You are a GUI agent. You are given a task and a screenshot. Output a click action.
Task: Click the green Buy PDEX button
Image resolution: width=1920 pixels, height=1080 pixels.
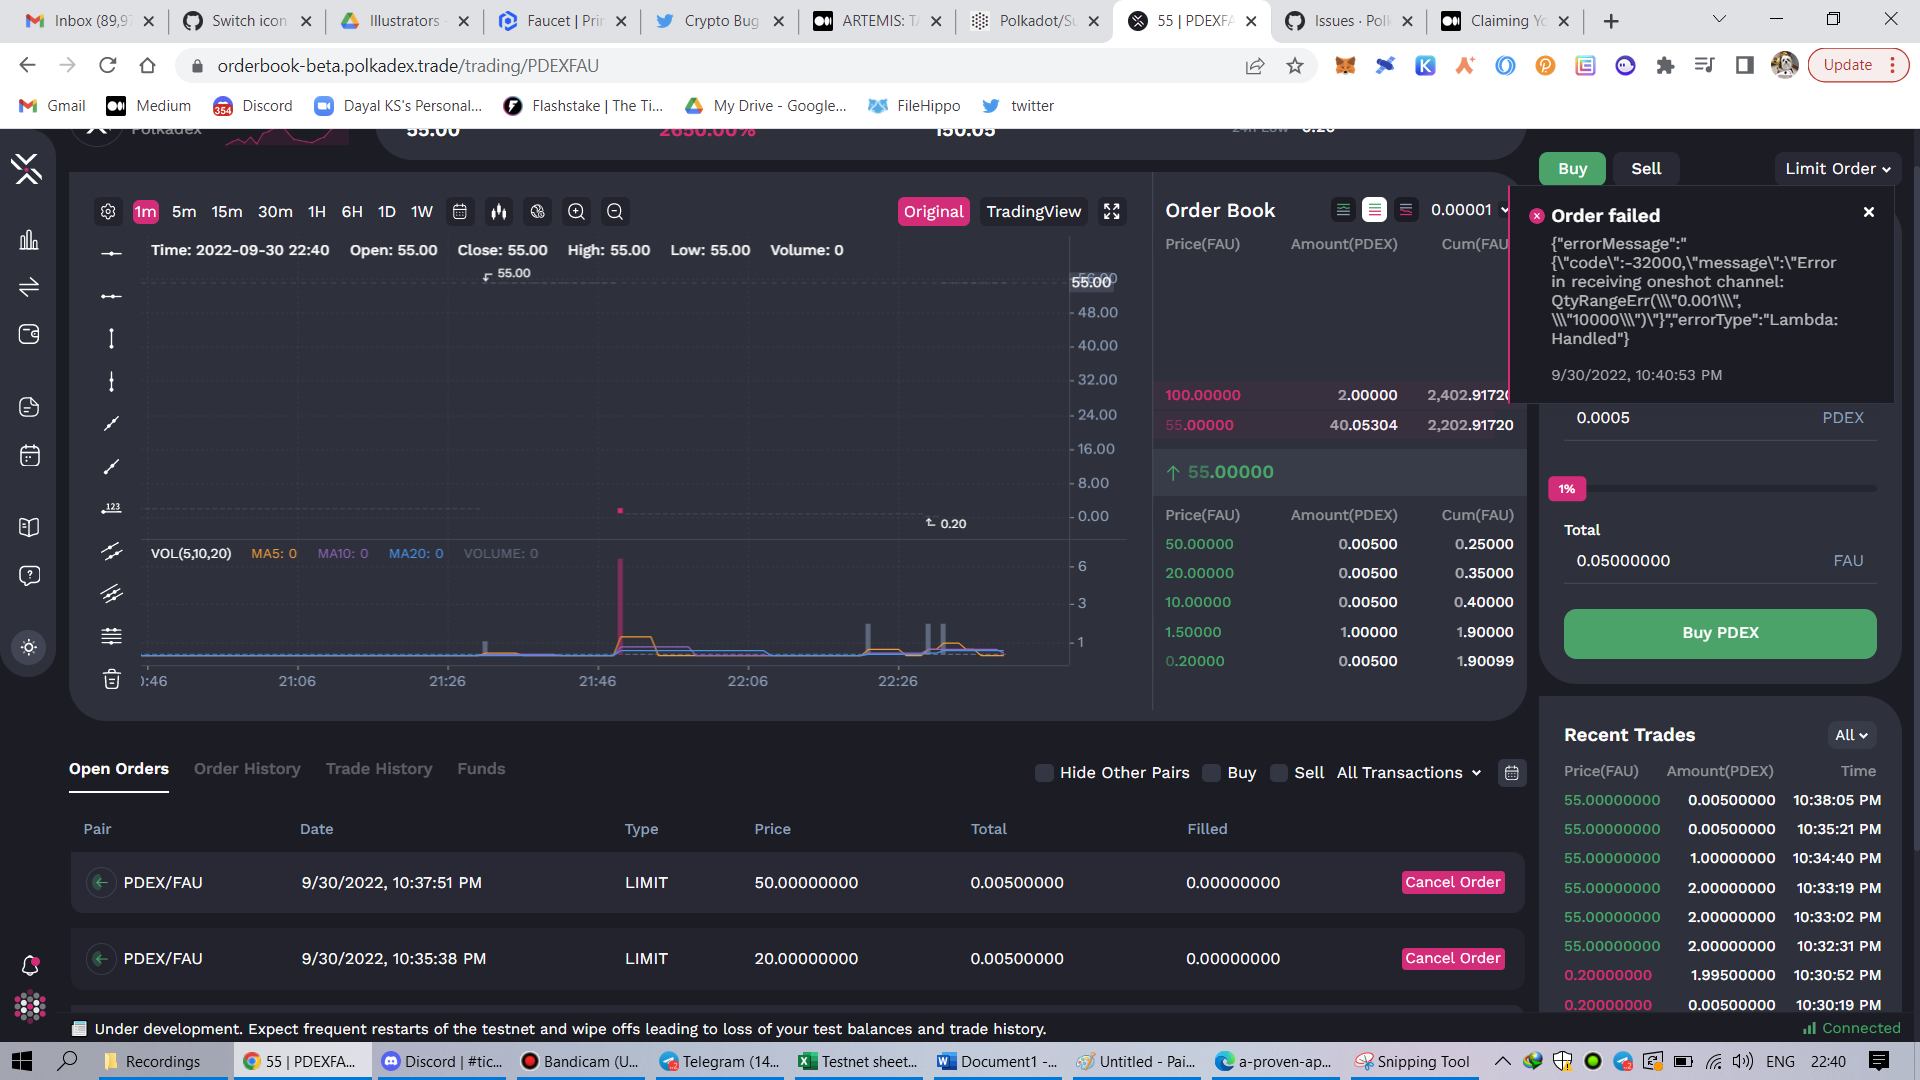1719,633
